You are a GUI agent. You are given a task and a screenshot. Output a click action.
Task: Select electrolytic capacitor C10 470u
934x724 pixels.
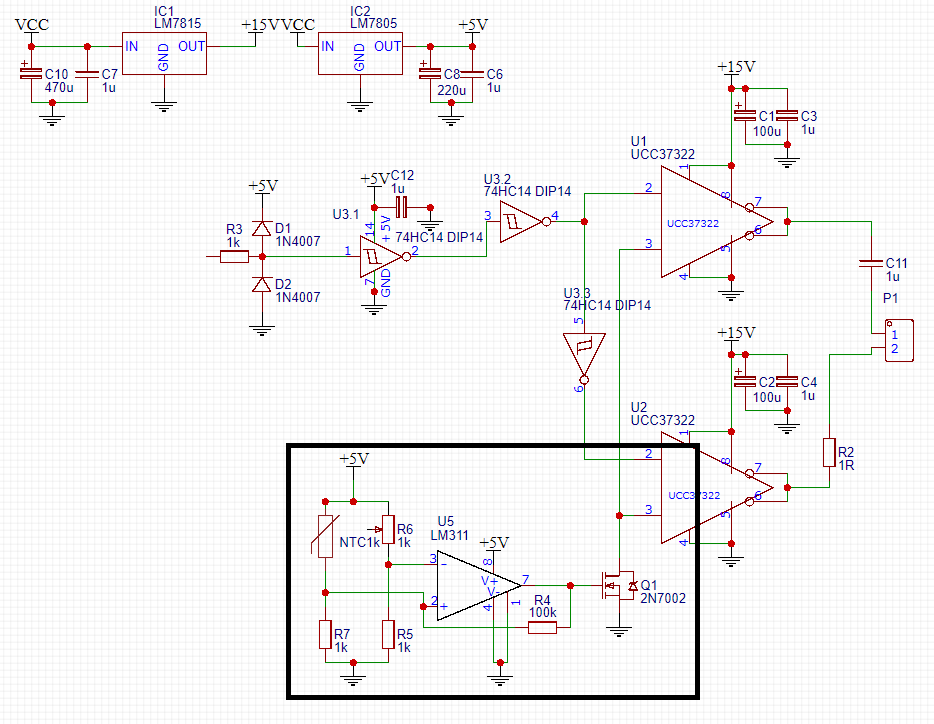pyautogui.click(x=32, y=74)
